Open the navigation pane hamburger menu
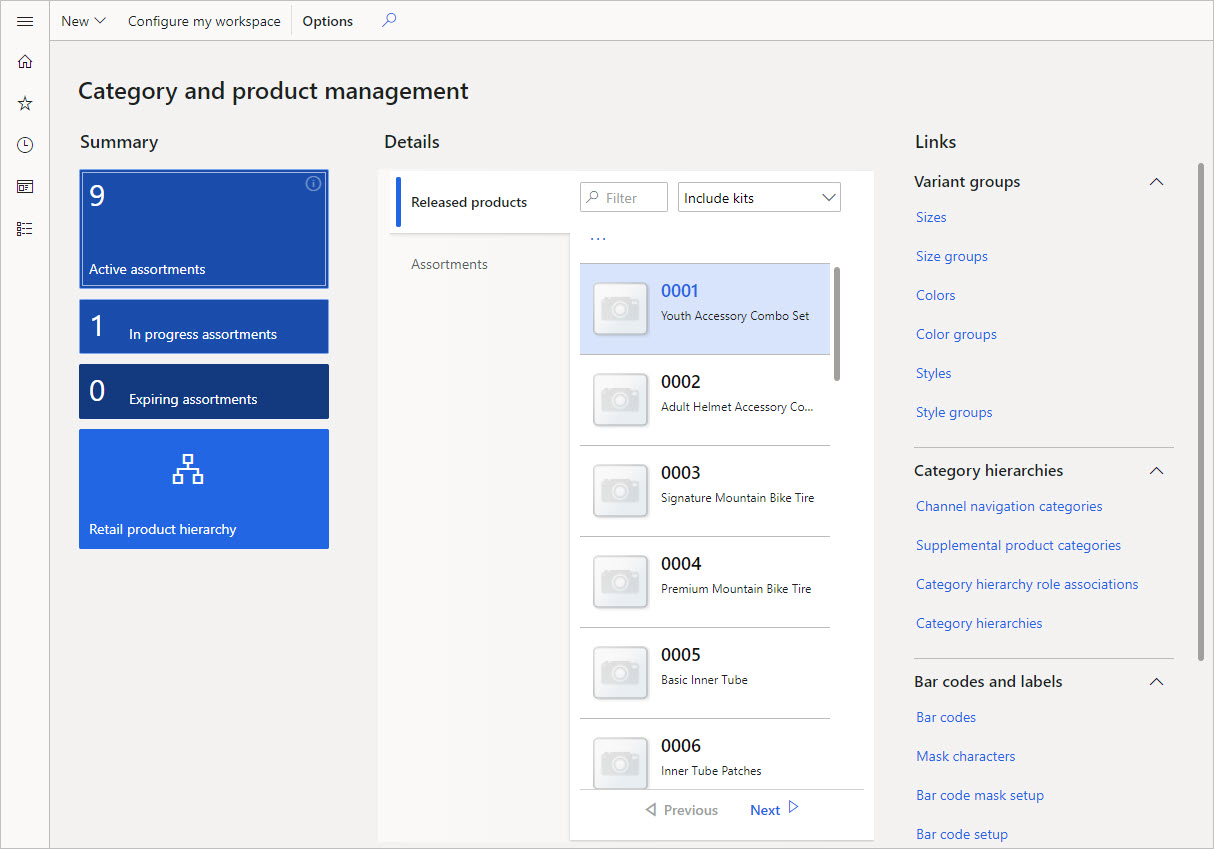1214x849 pixels. coord(25,20)
